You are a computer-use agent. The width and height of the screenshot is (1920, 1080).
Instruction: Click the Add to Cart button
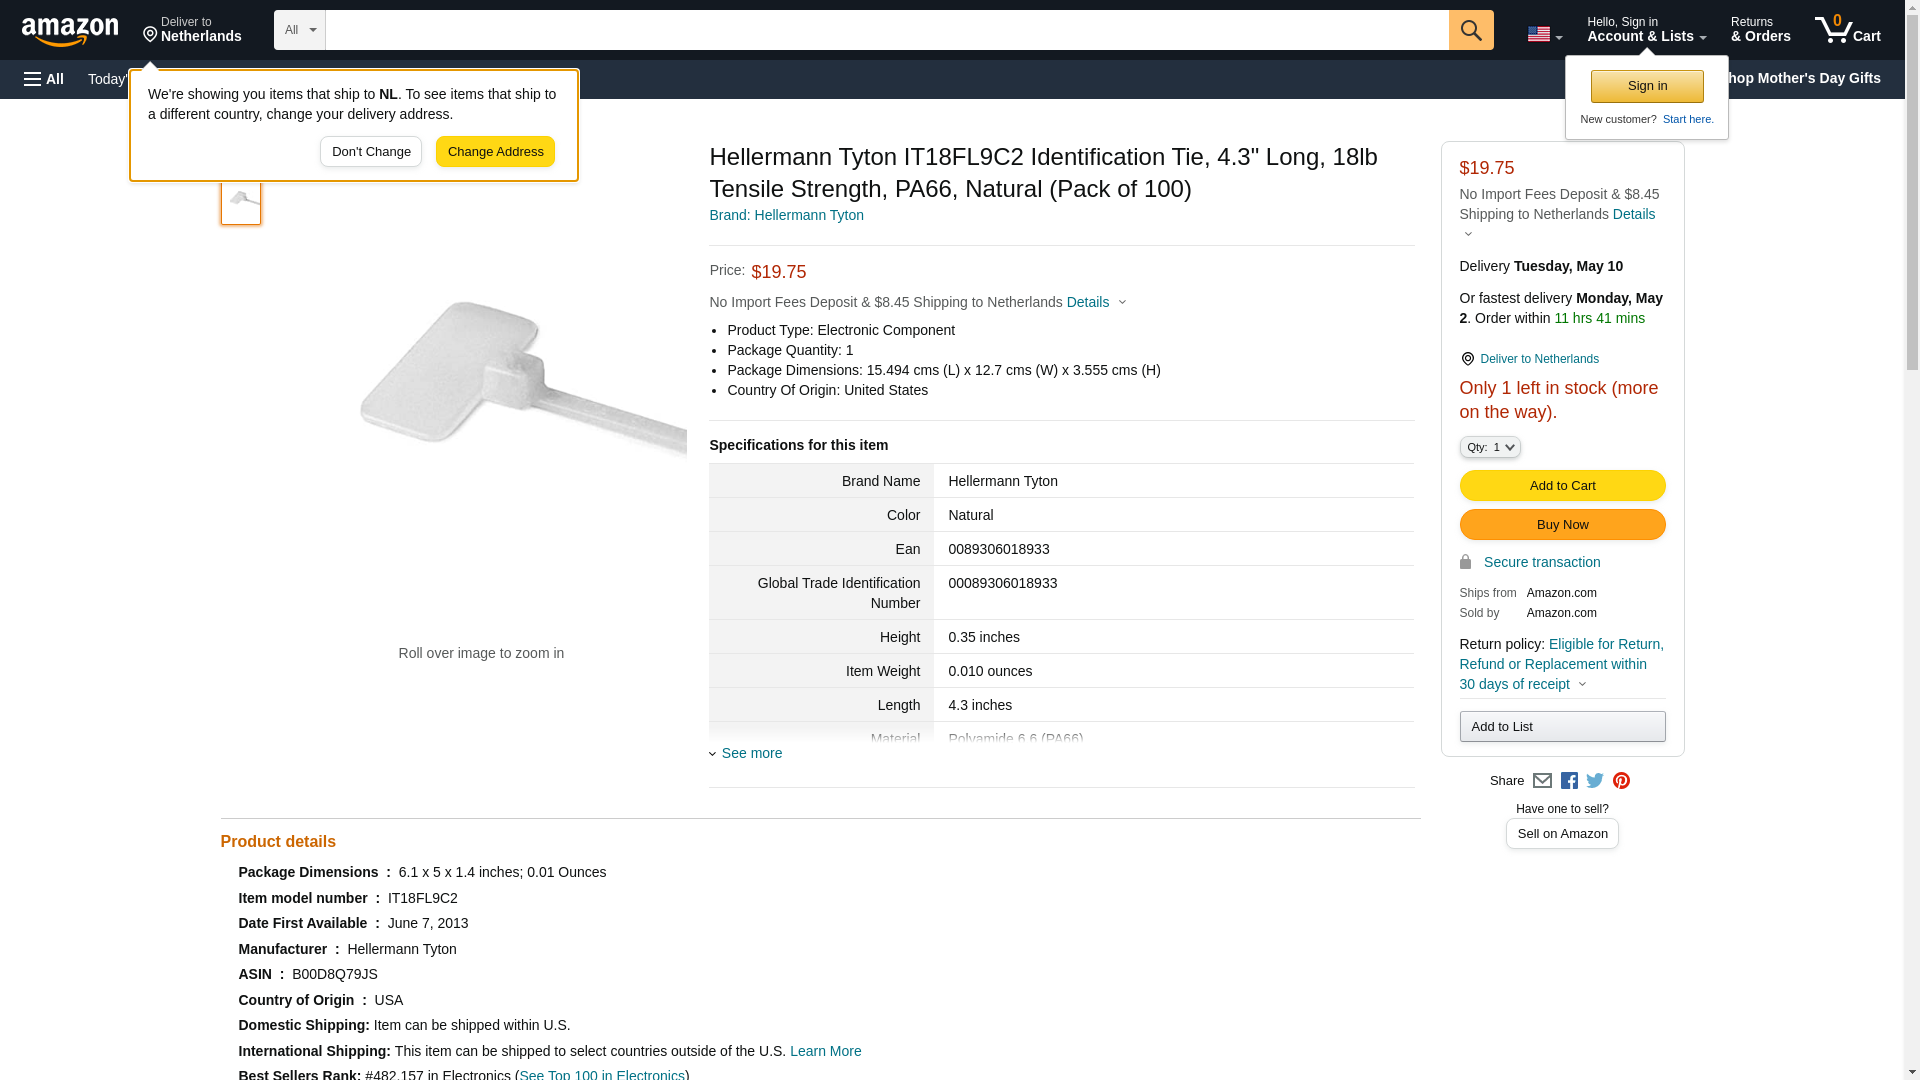tap(1562, 485)
